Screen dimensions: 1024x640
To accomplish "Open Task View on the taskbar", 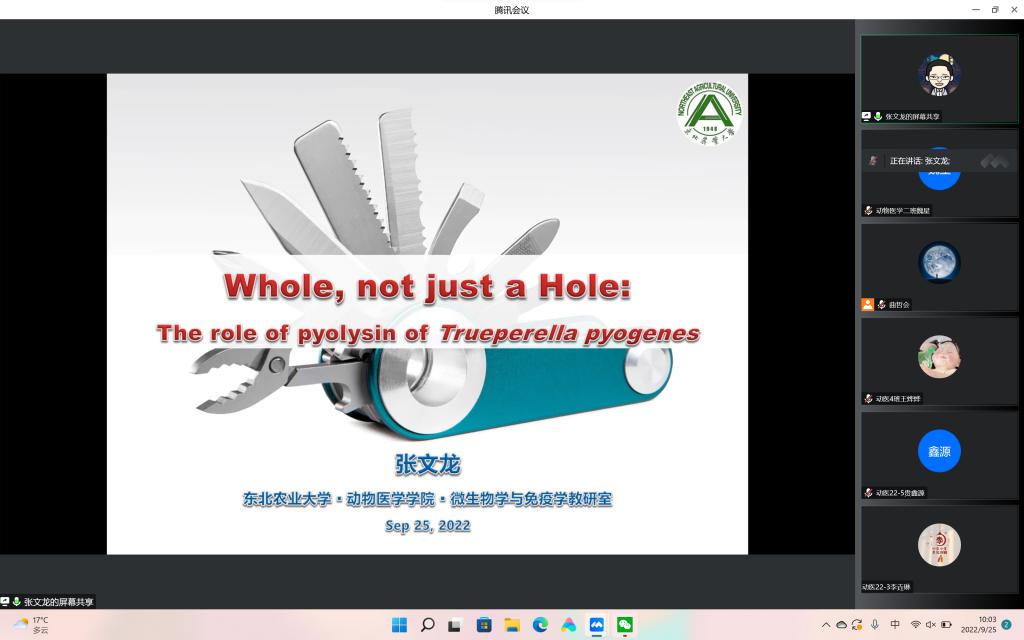I will click(455, 625).
